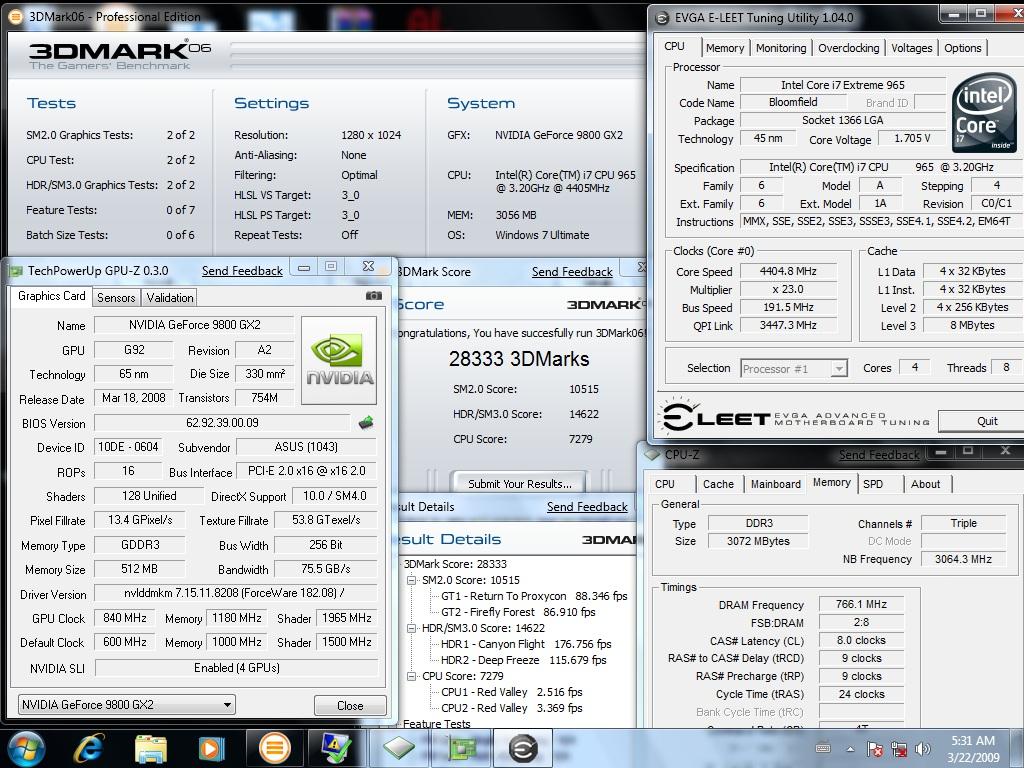Image resolution: width=1025 pixels, height=768 pixels.
Task: Switch to the E-LEET taskbar icon
Action: point(523,748)
